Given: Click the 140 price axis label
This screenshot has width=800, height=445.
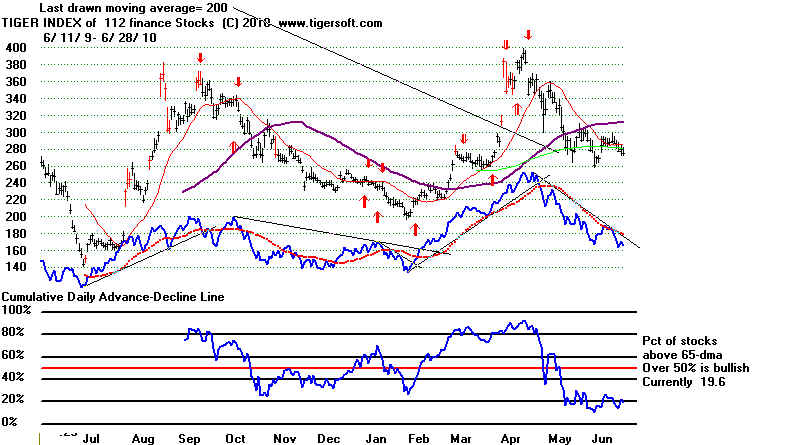Looking at the screenshot, I should pyautogui.click(x=14, y=267).
